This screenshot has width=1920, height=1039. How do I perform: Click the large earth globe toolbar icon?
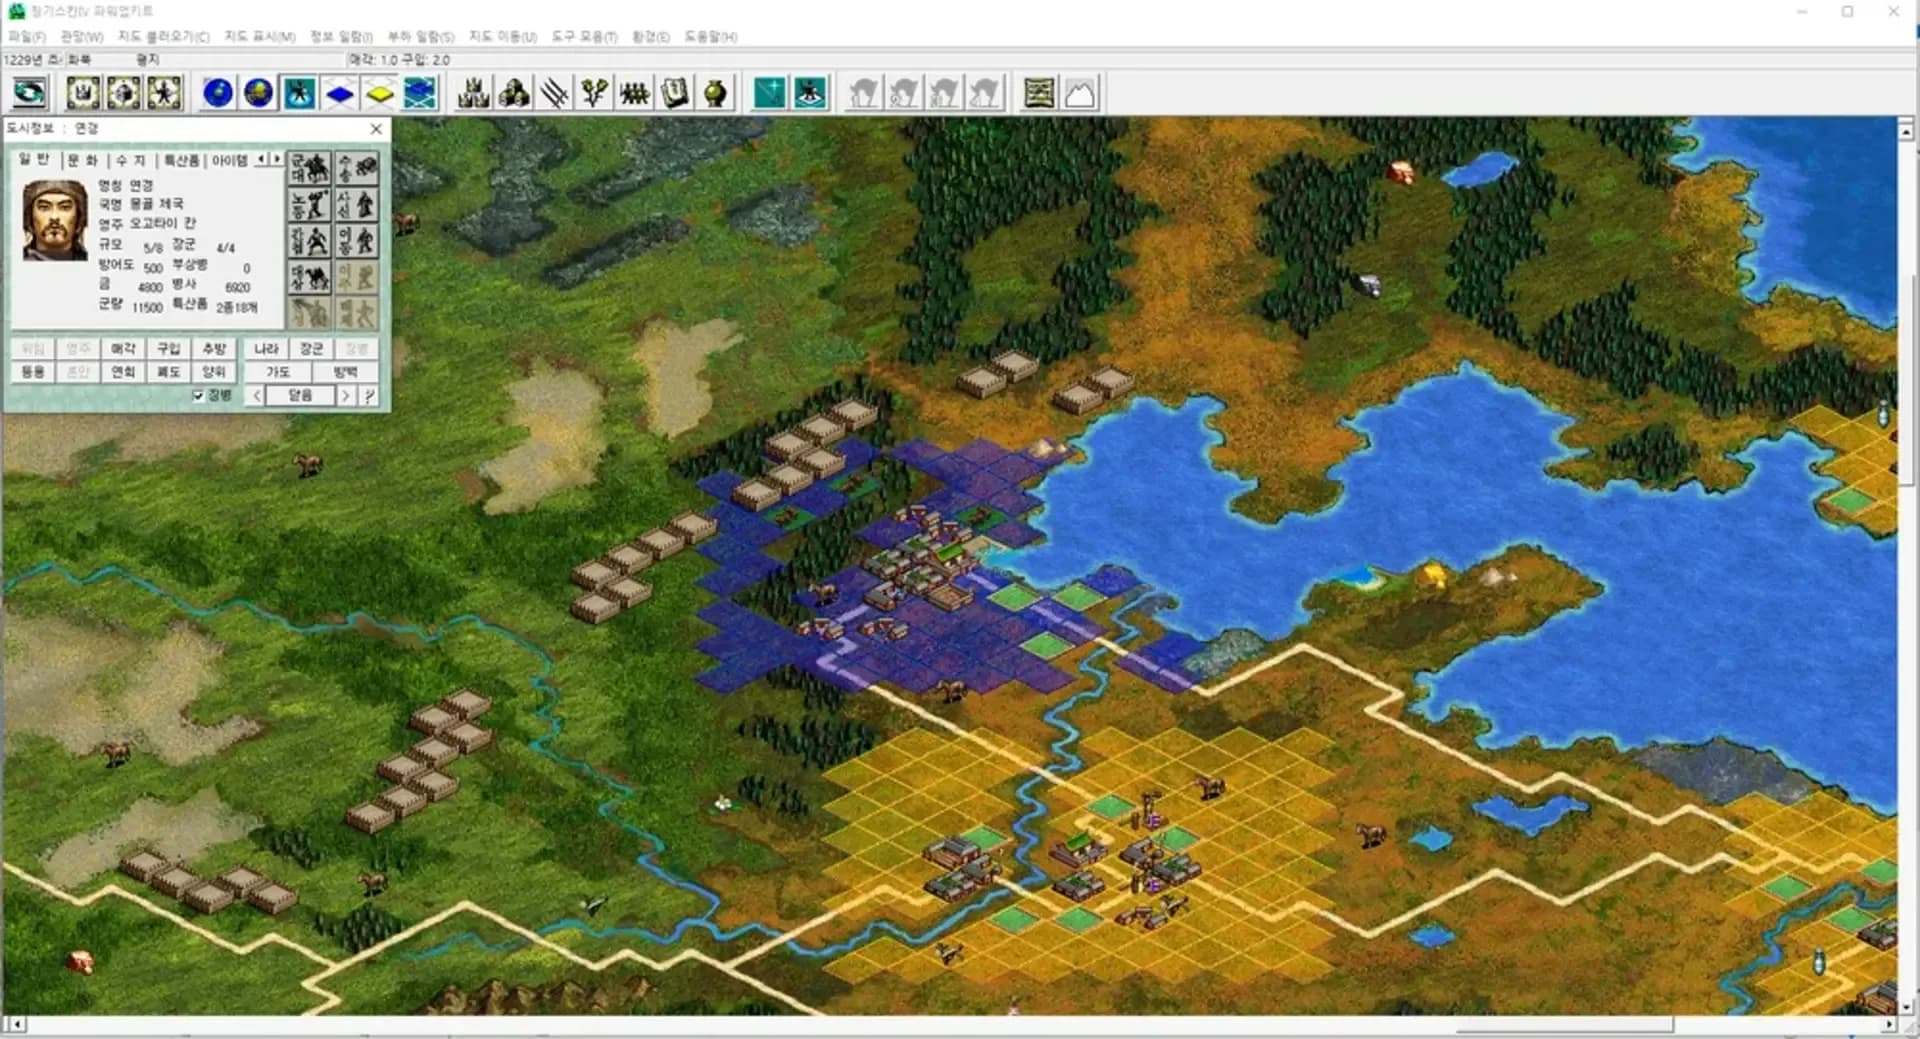pyautogui.click(x=258, y=94)
